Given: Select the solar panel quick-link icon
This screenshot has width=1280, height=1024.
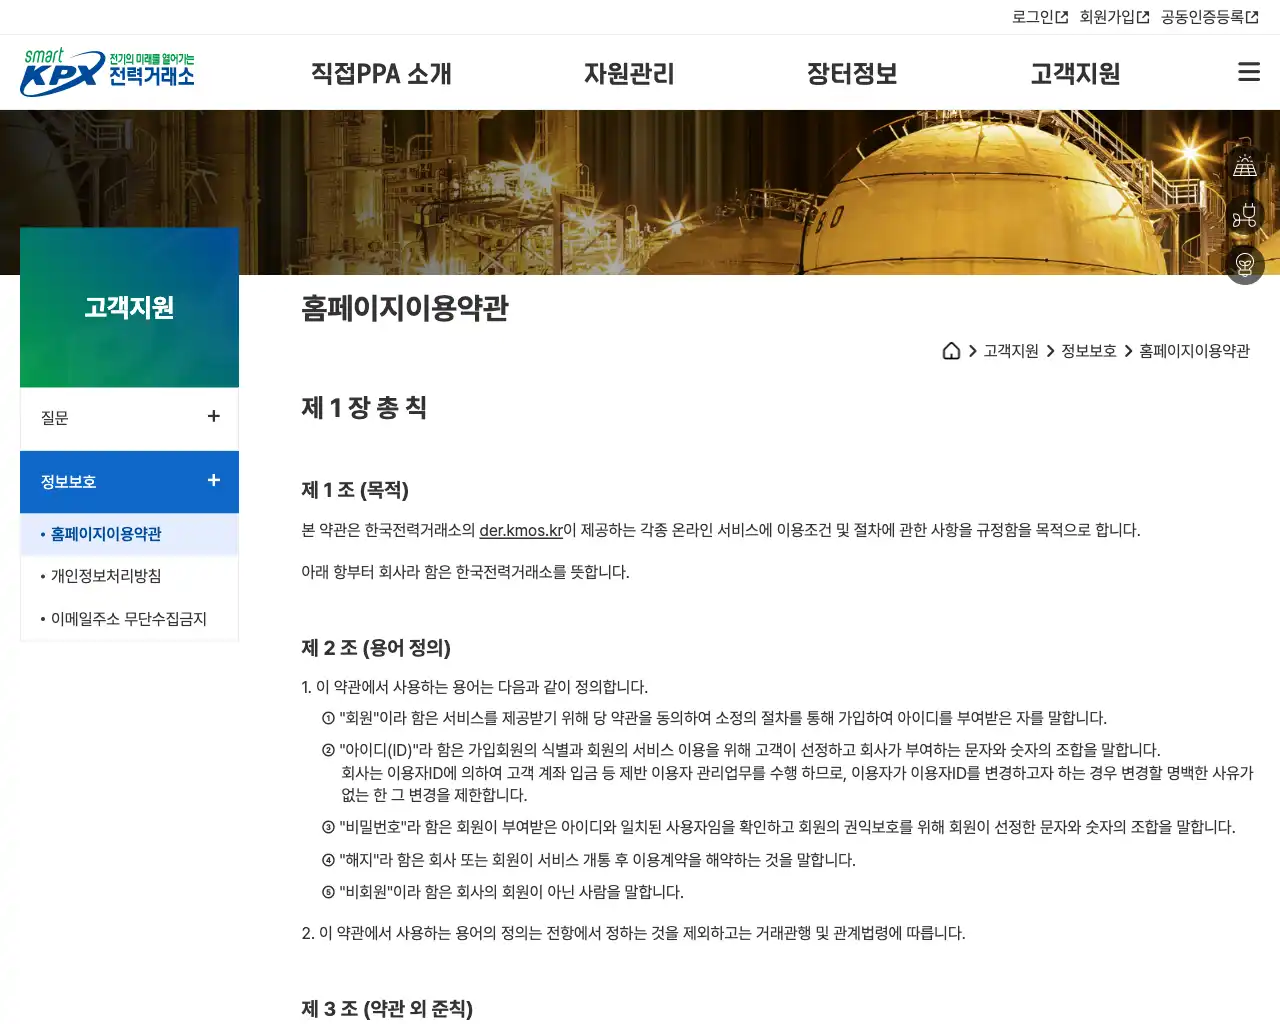Looking at the screenshot, I should click(1244, 164).
